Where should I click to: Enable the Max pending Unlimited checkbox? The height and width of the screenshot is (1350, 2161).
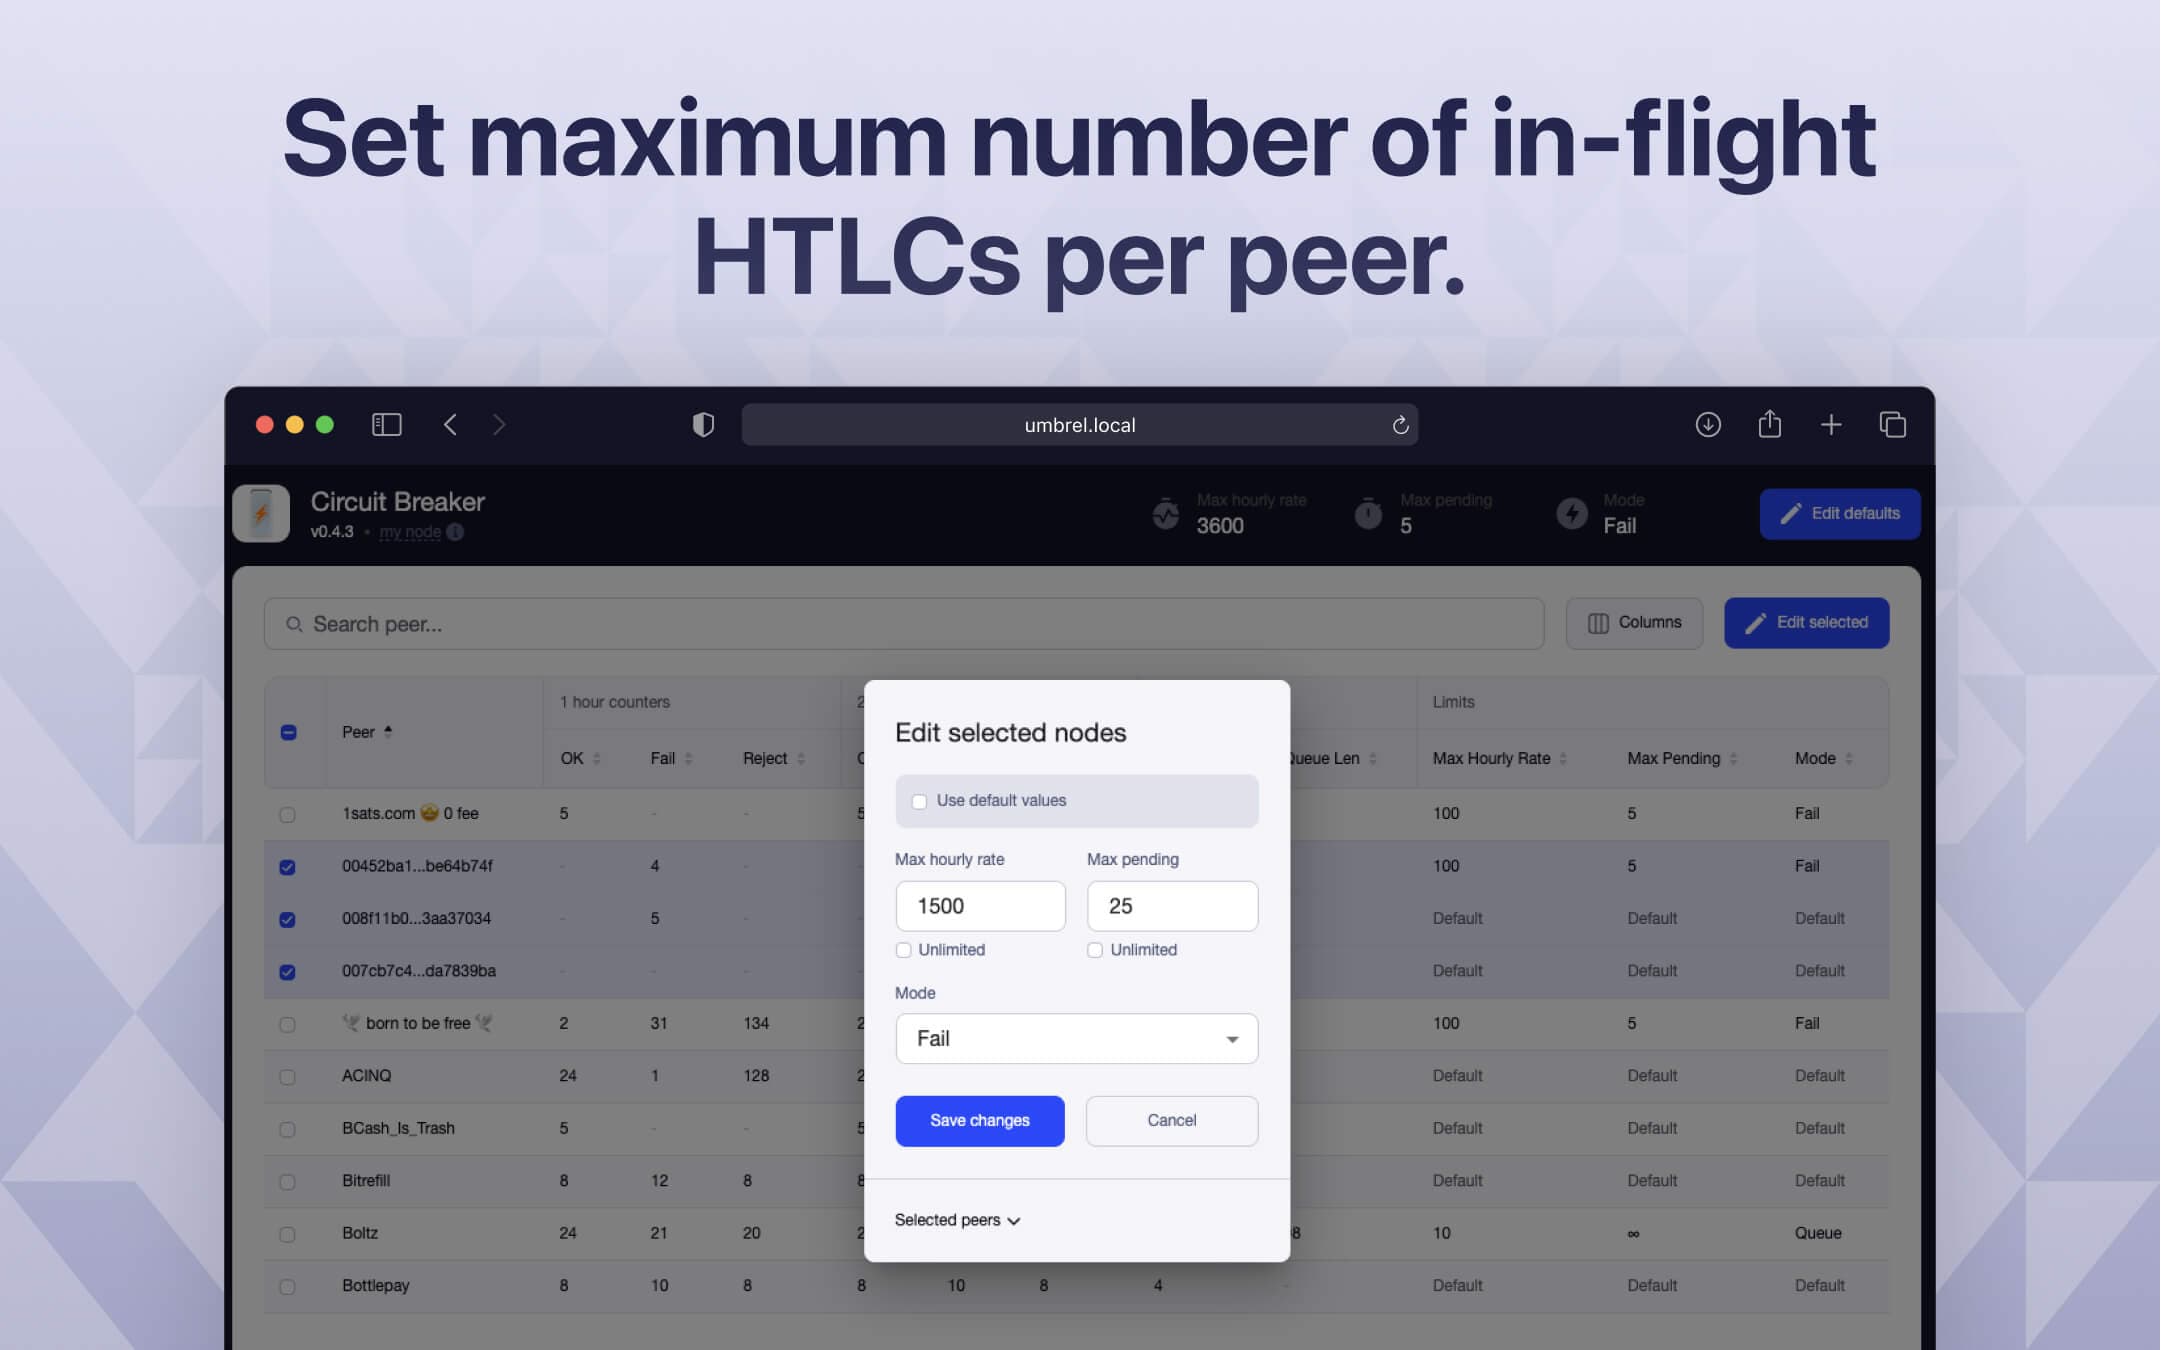pos(1096,949)
